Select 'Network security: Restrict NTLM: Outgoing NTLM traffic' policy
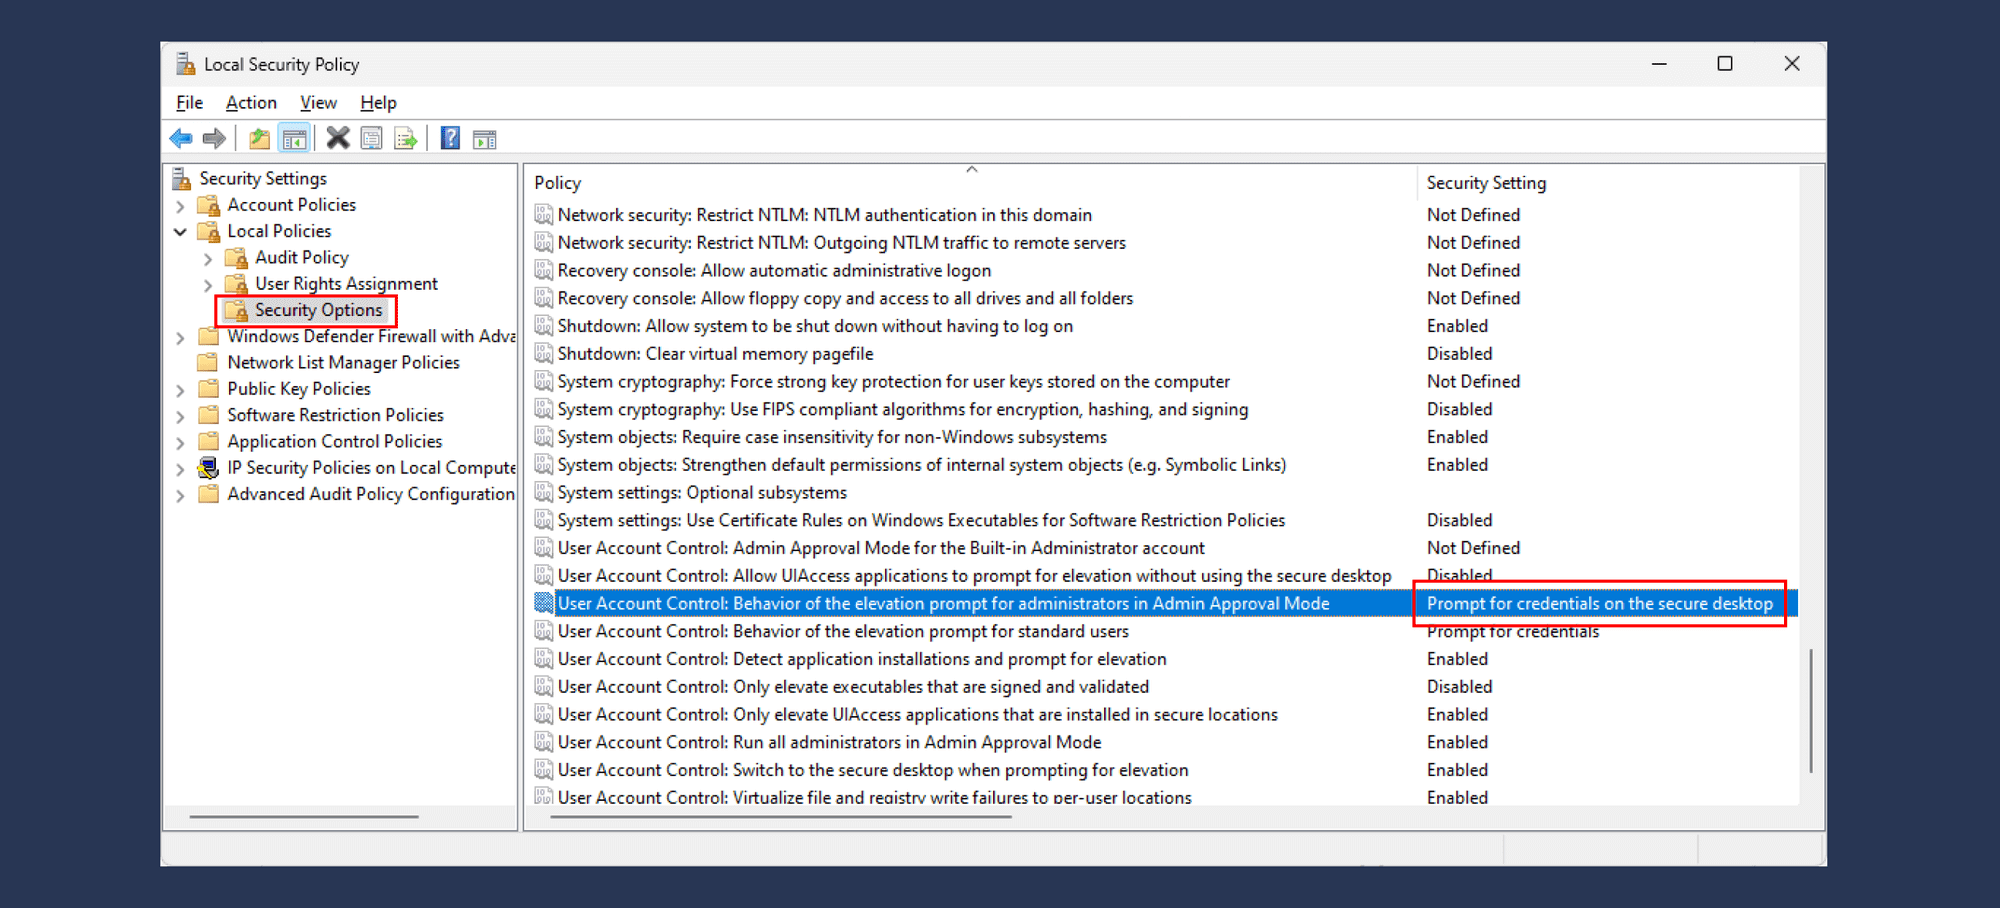This screenshot has width=2000, height=908. coord(842,243)
